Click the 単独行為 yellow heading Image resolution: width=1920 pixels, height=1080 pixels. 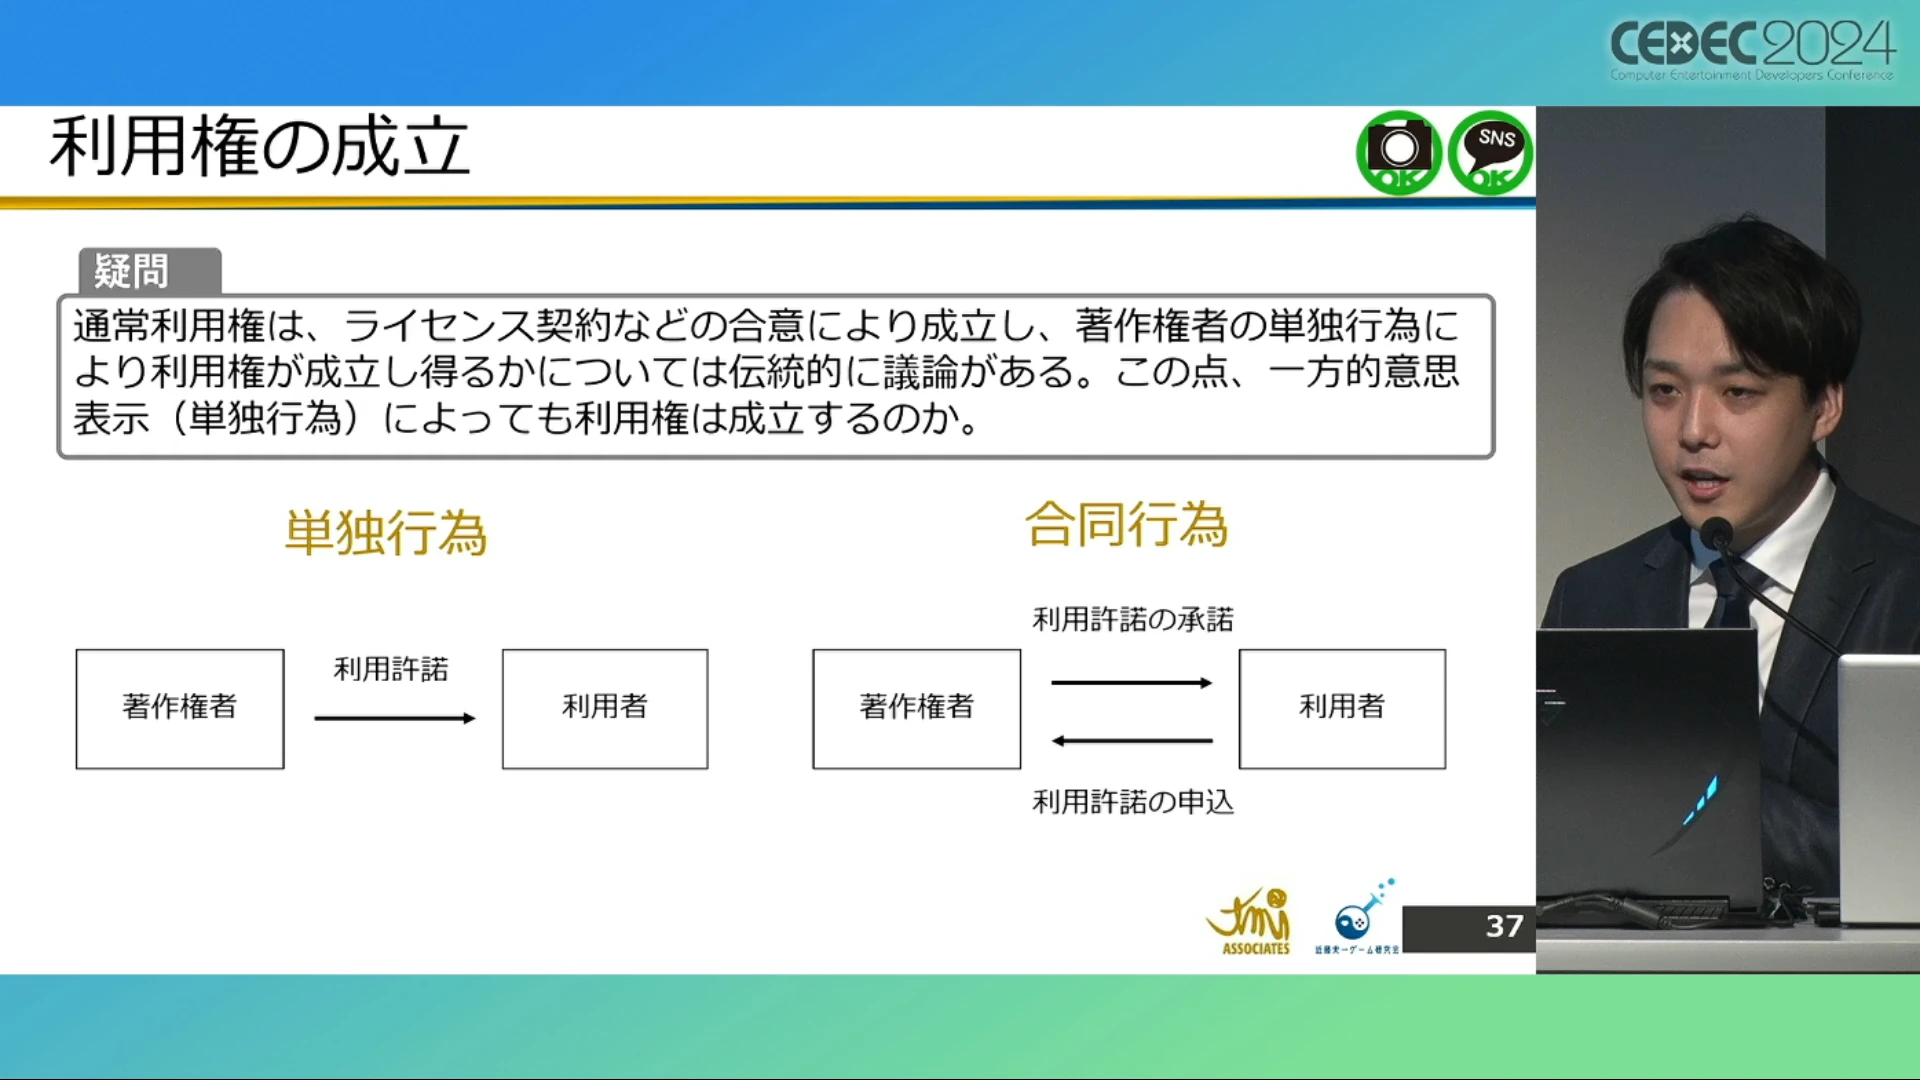pyautogui.click(x=386, y=532)
